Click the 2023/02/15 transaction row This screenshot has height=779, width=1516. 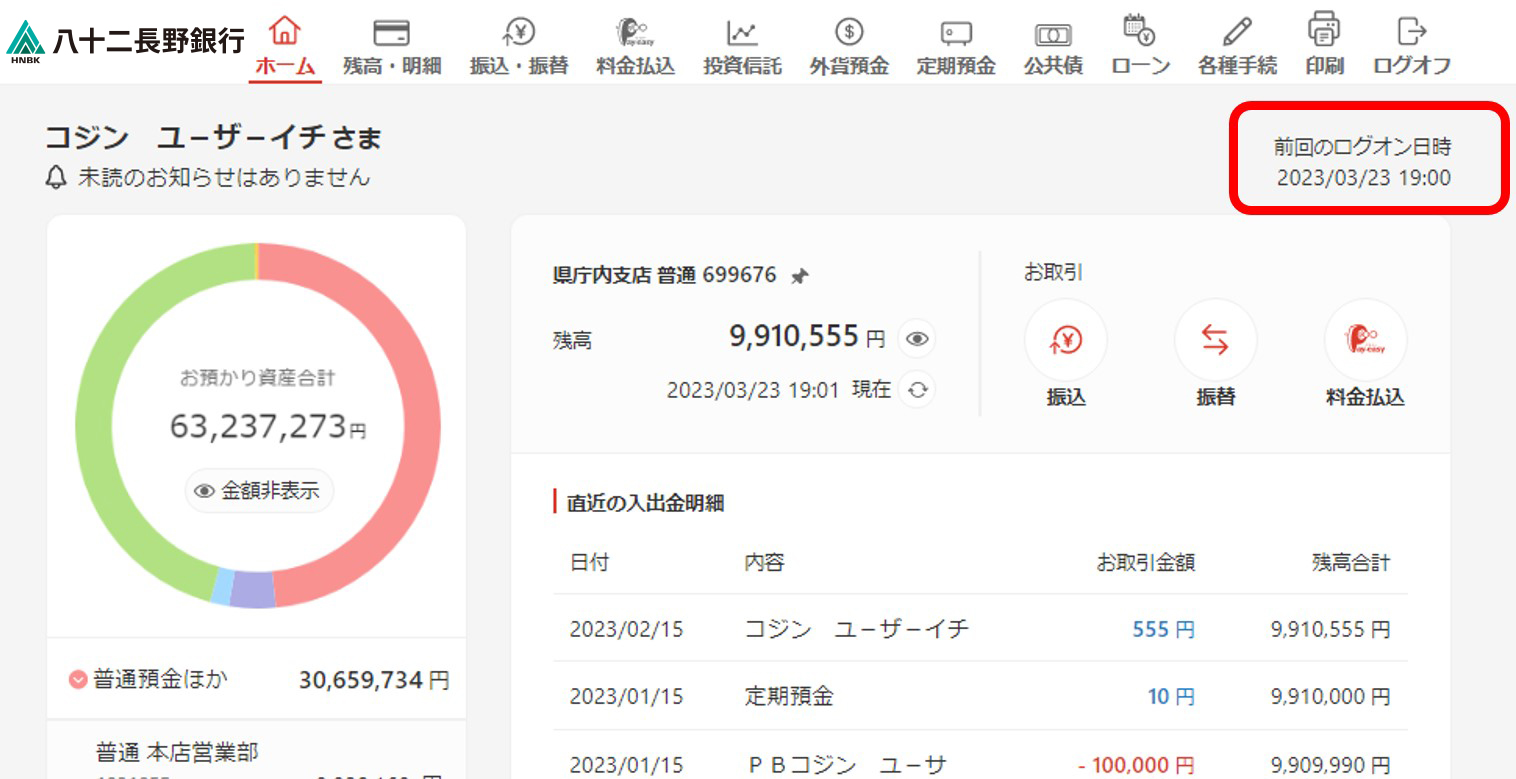point(979,629)
